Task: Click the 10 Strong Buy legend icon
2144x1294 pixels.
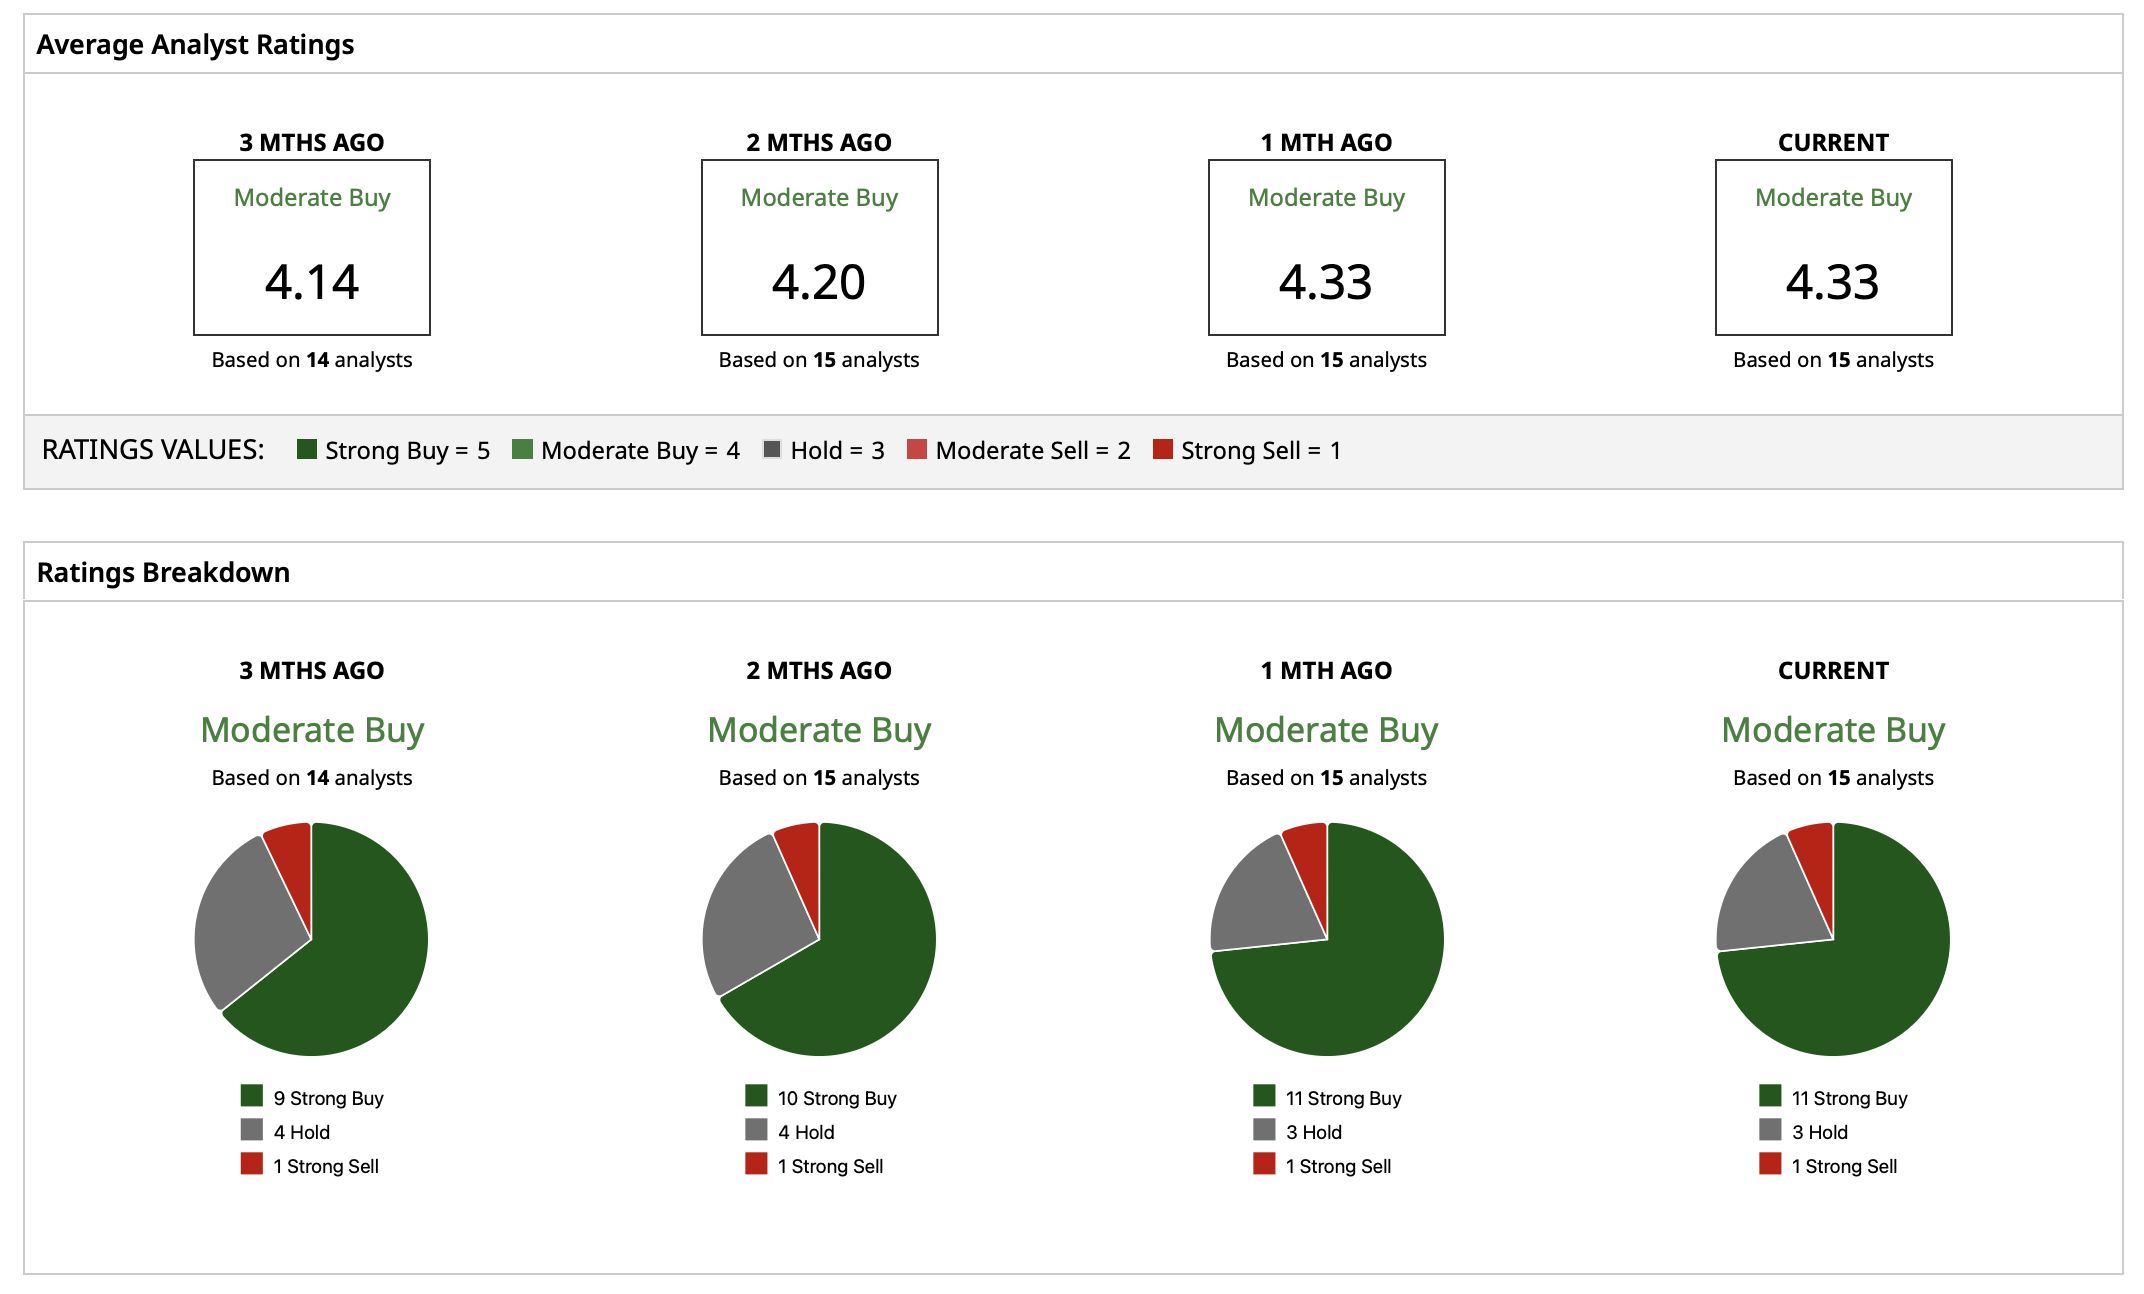Action: pos(757,1096)
